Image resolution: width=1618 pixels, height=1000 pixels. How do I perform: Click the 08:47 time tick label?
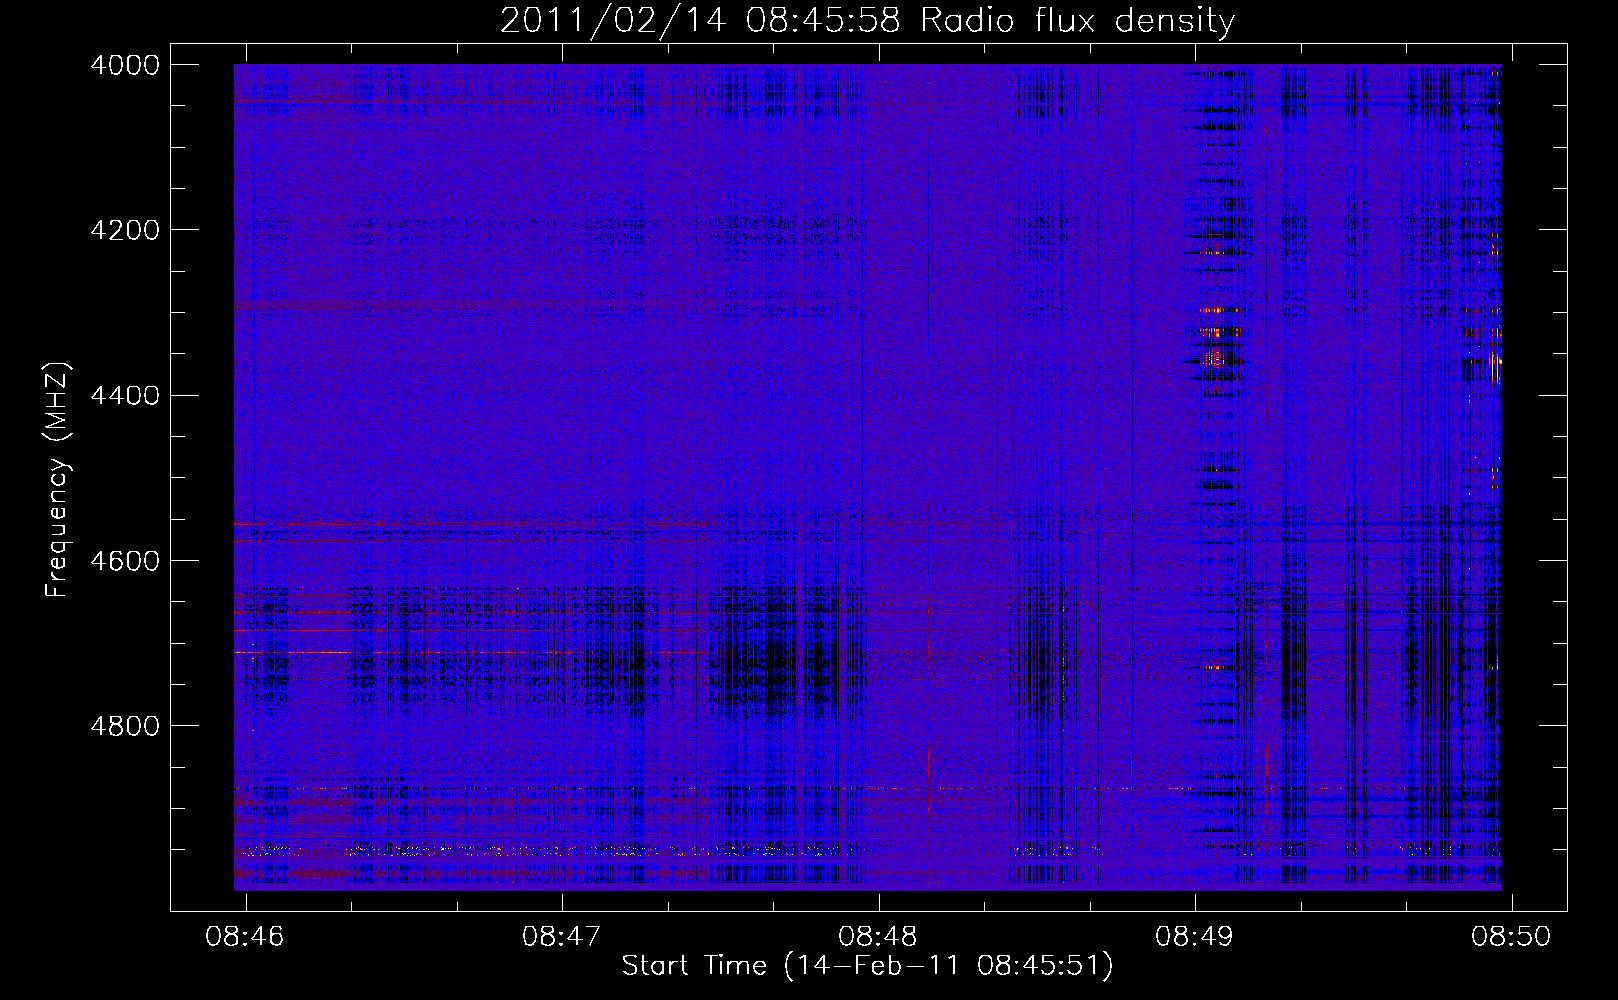pyautogui.click(x=562, y=936)
